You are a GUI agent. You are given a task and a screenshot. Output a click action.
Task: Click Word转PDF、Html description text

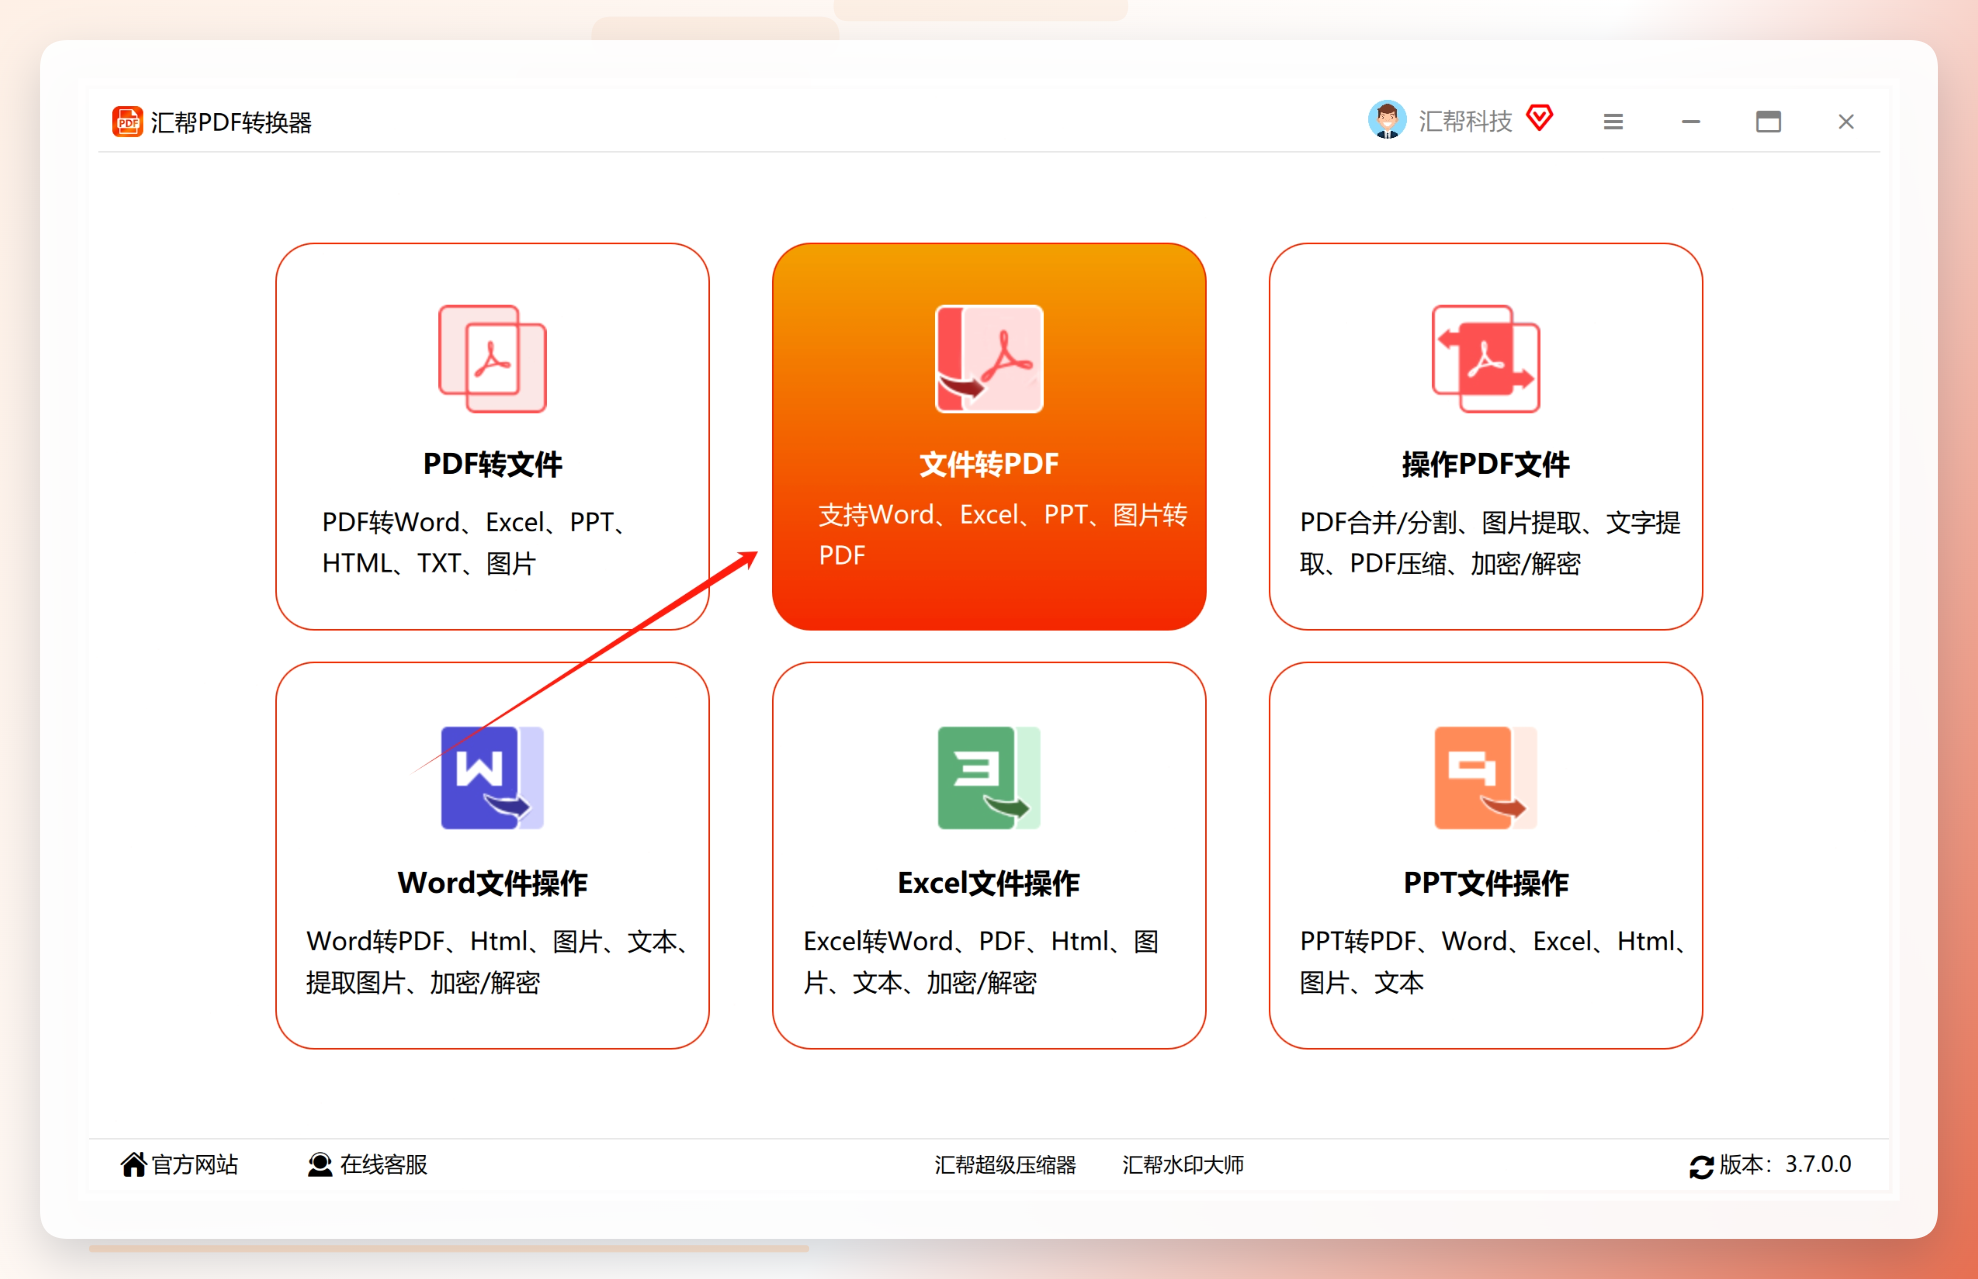click(497, 962)
